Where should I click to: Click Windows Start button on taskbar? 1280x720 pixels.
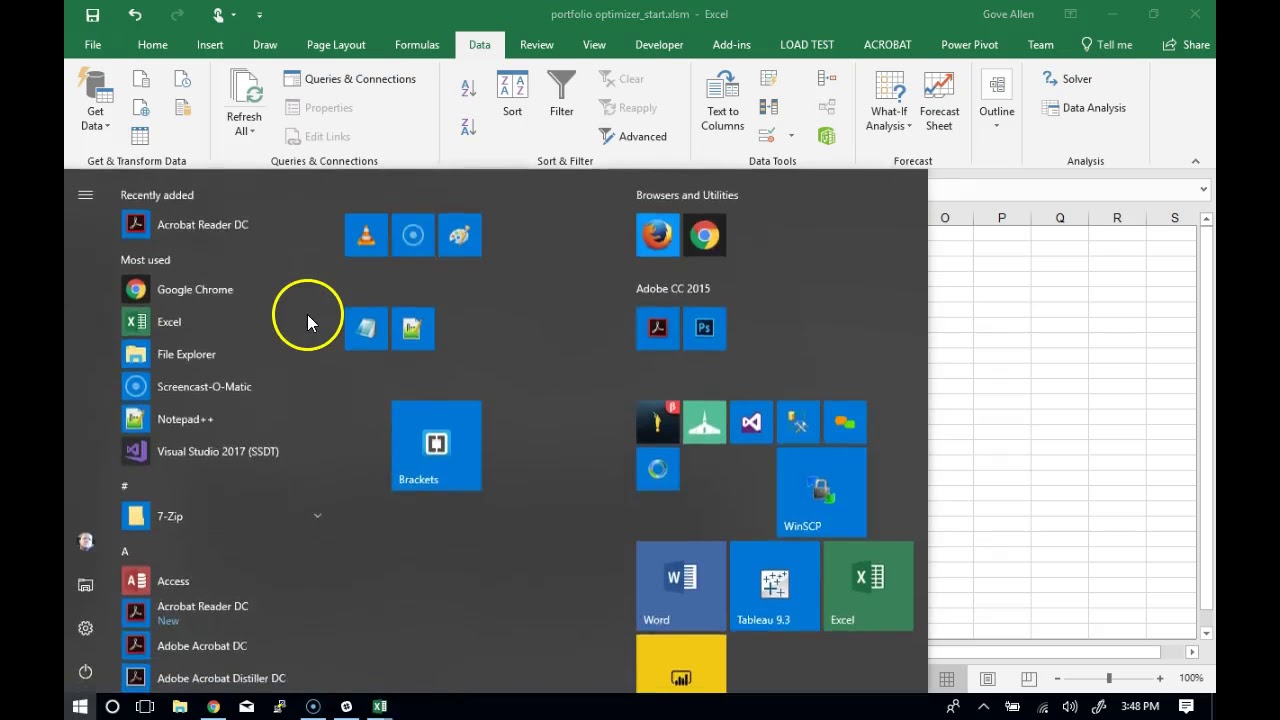(x=80, y=706)
